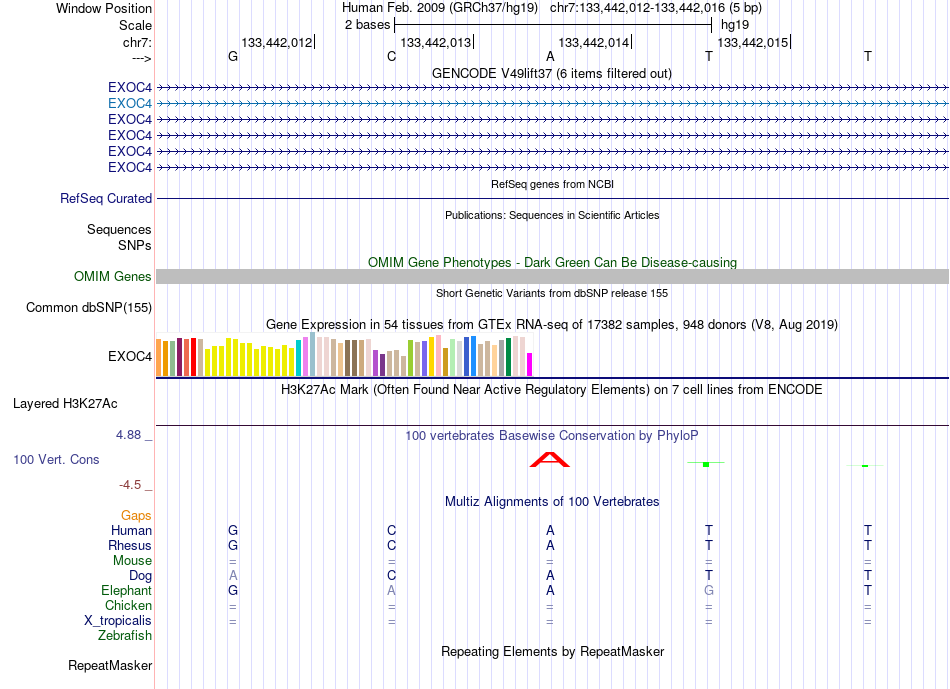Click the 'Human' species label

131,530
